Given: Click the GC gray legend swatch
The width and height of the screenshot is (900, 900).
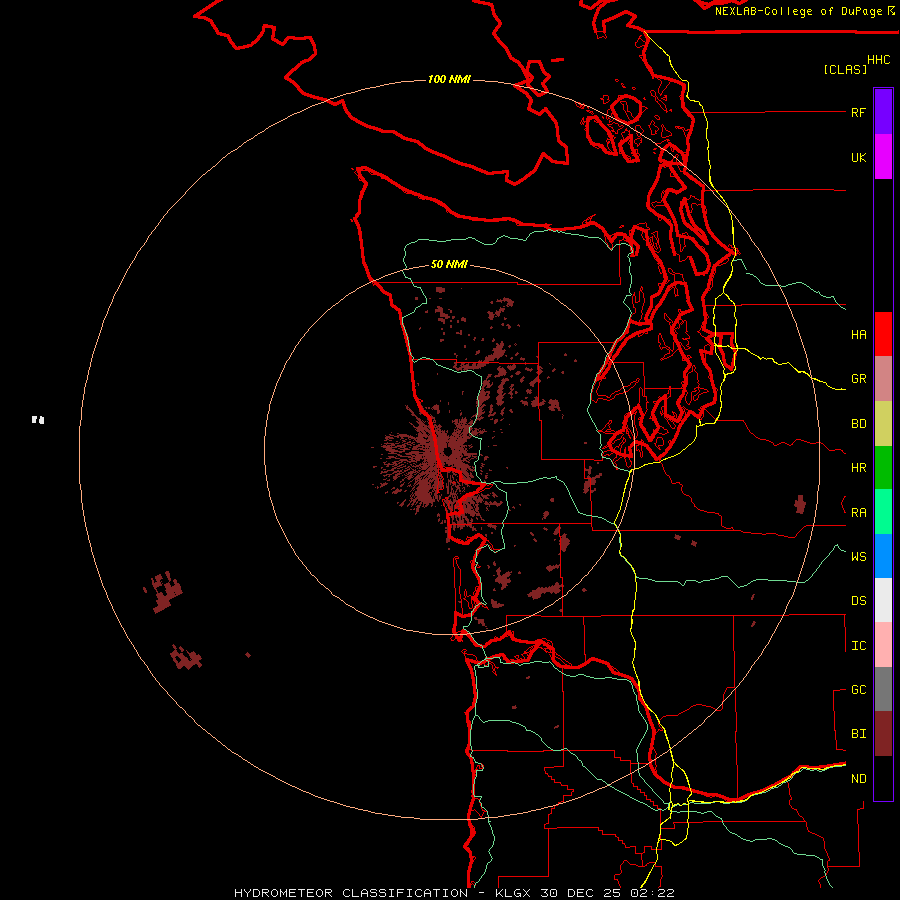Looking at the screenshot, I should pos(883,689).
